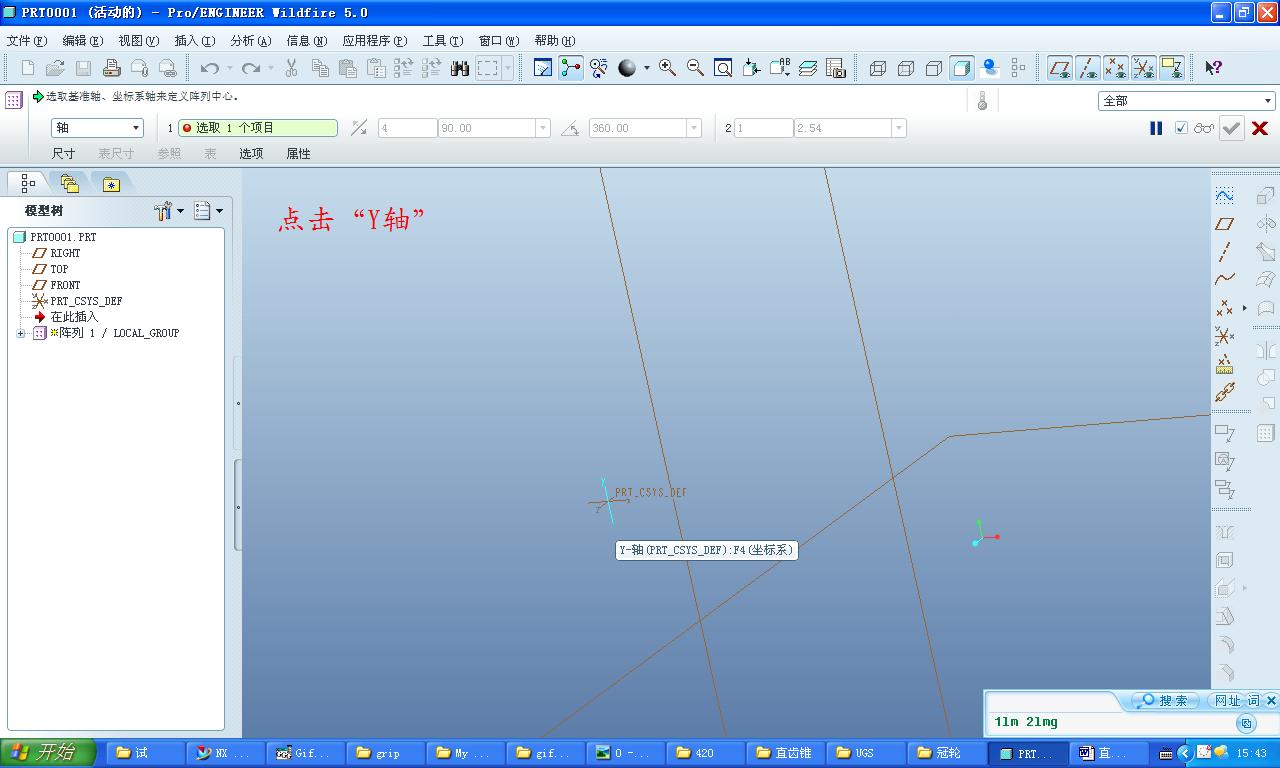The width and height of the screenshot is (1280, 768).
Task: Toggle the pattern preview checkbox
Action: pos(1181,128)
